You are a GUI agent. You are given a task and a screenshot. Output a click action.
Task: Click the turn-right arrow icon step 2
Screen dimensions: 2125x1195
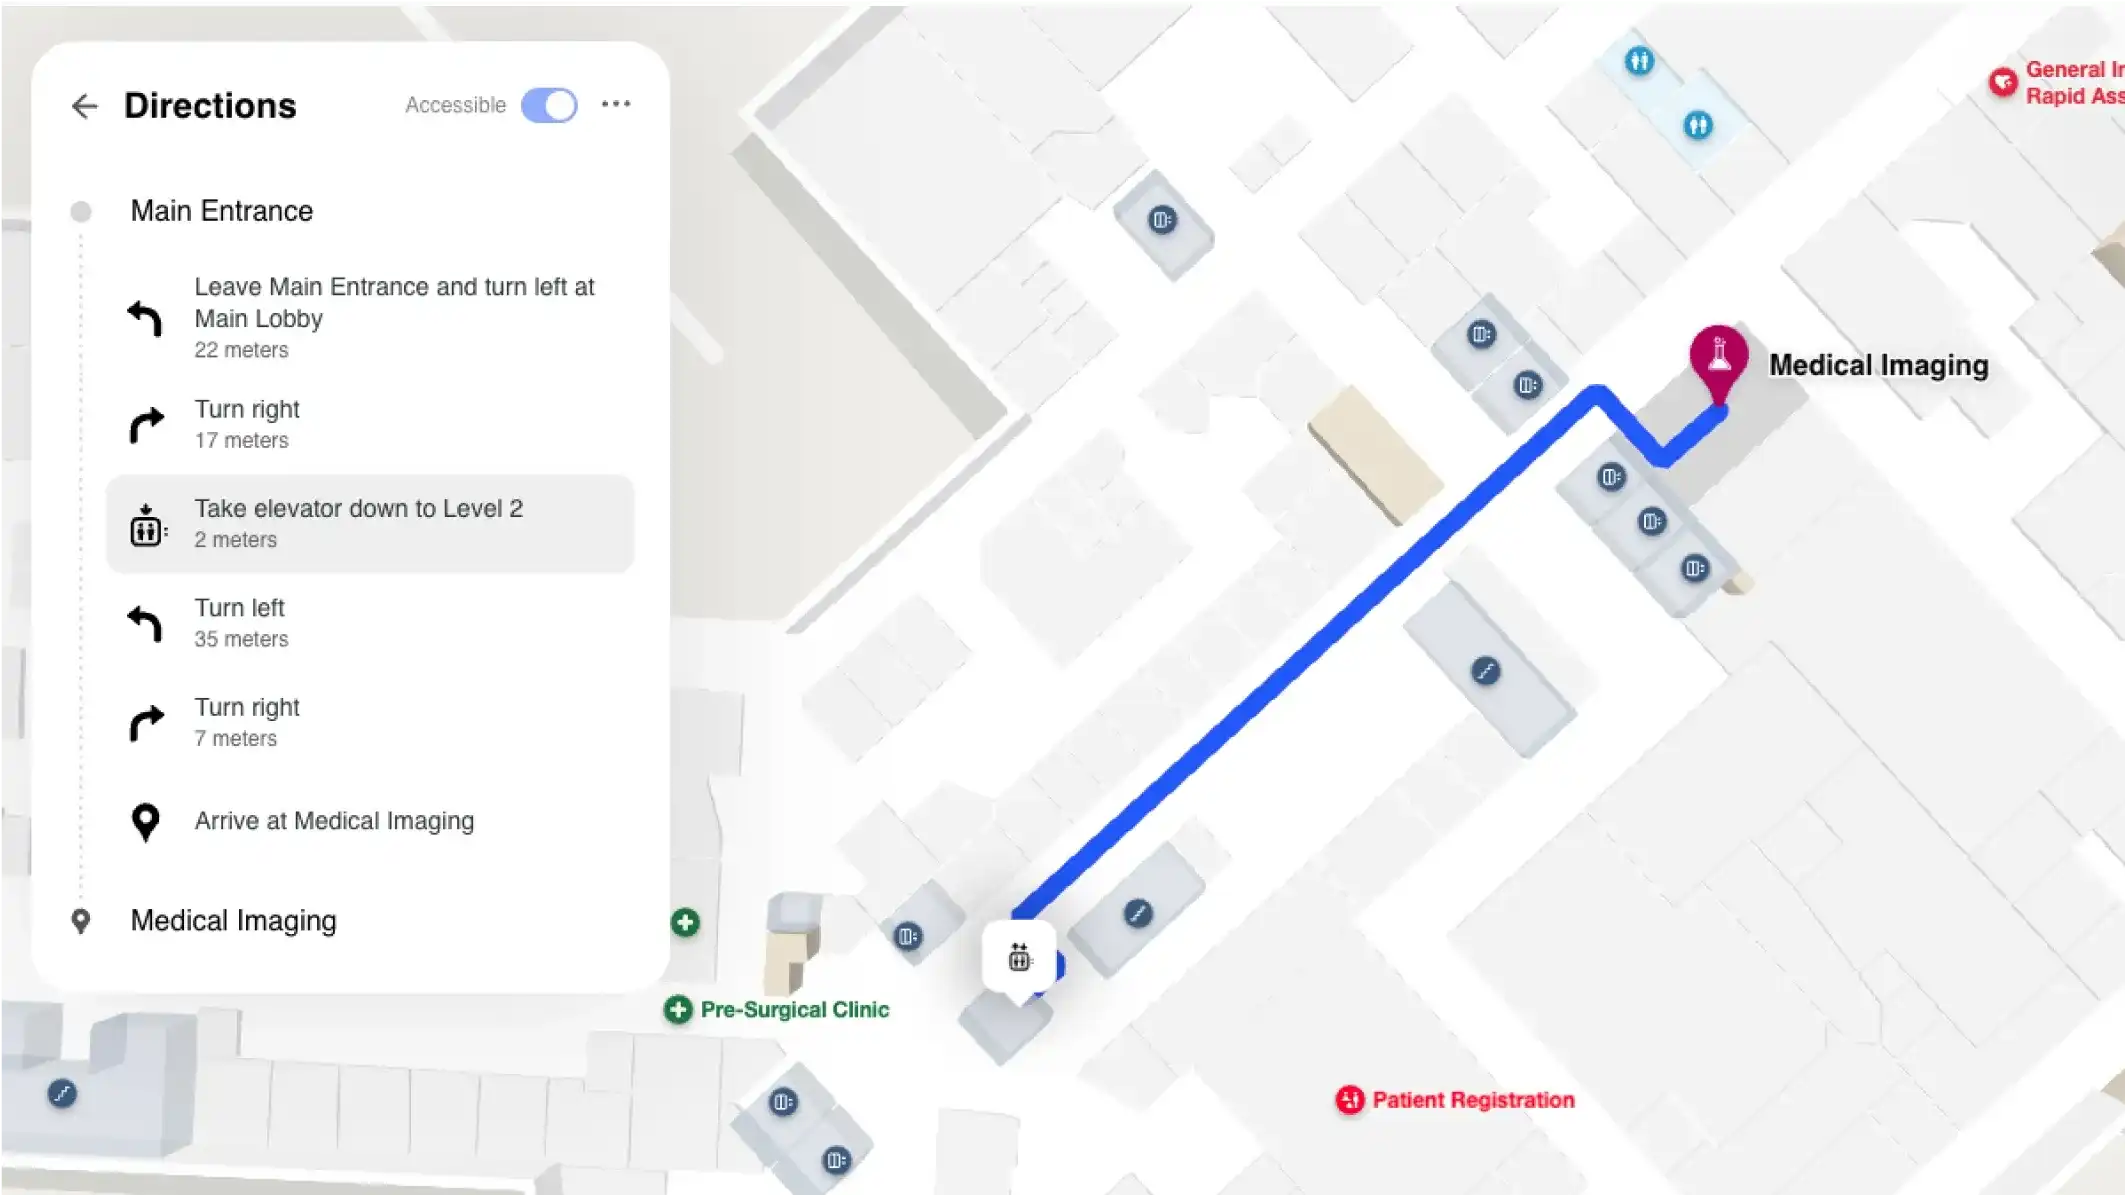point(146,422)
